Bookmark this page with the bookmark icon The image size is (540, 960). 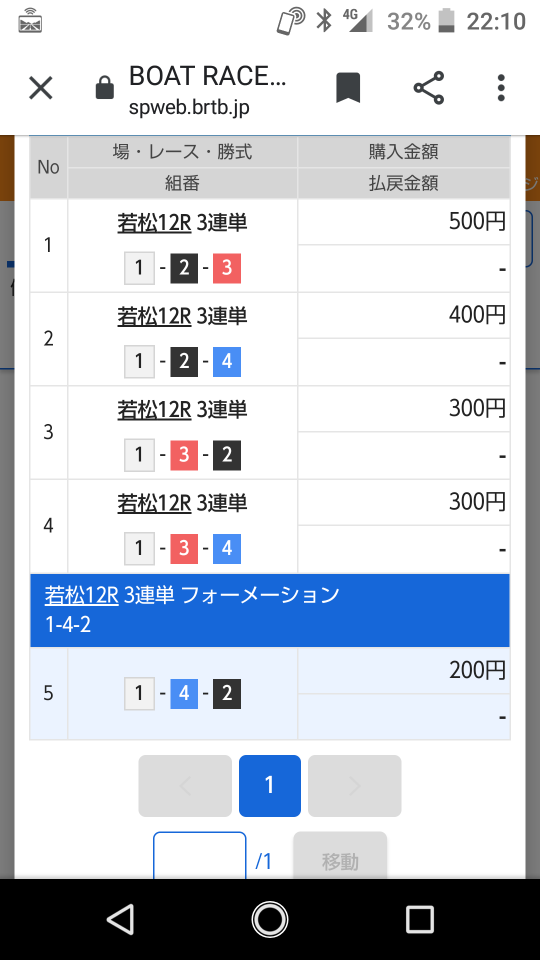coord(348,88)
